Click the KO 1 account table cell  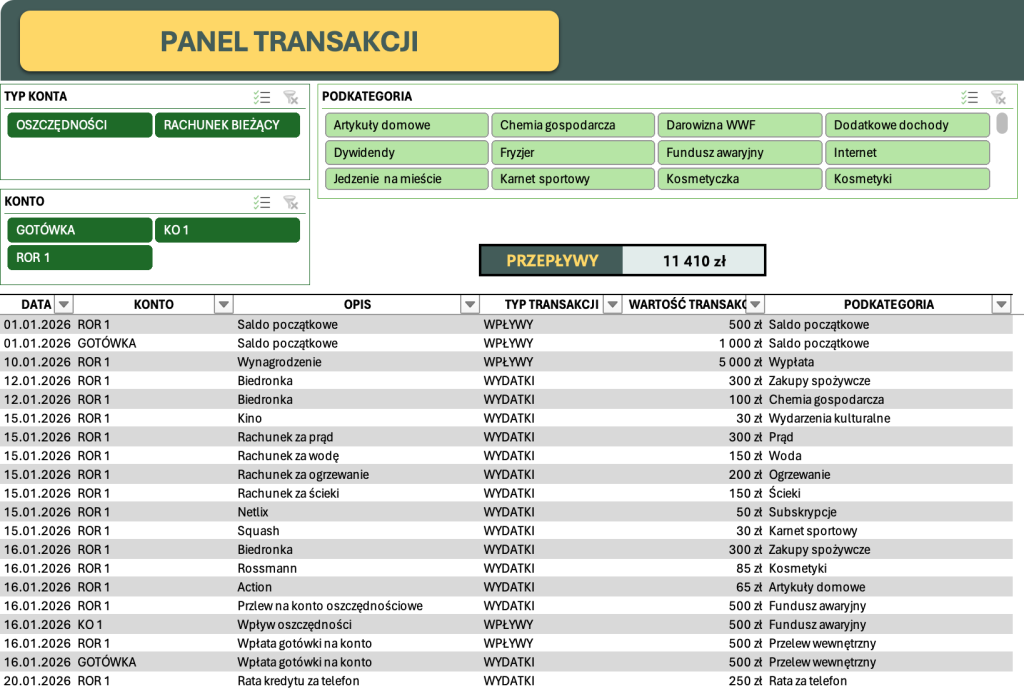[153, 624]
